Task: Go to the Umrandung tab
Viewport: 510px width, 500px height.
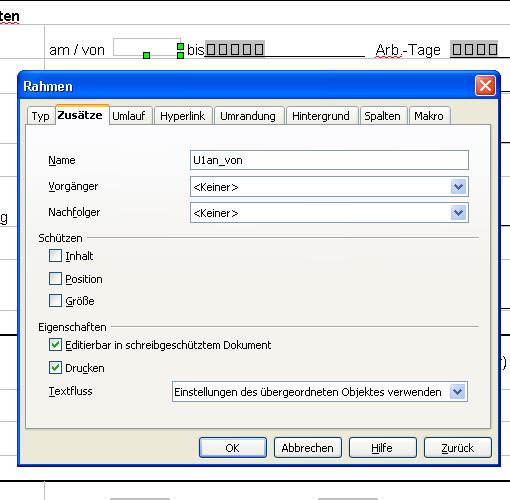Action: (x=249, y=116)
